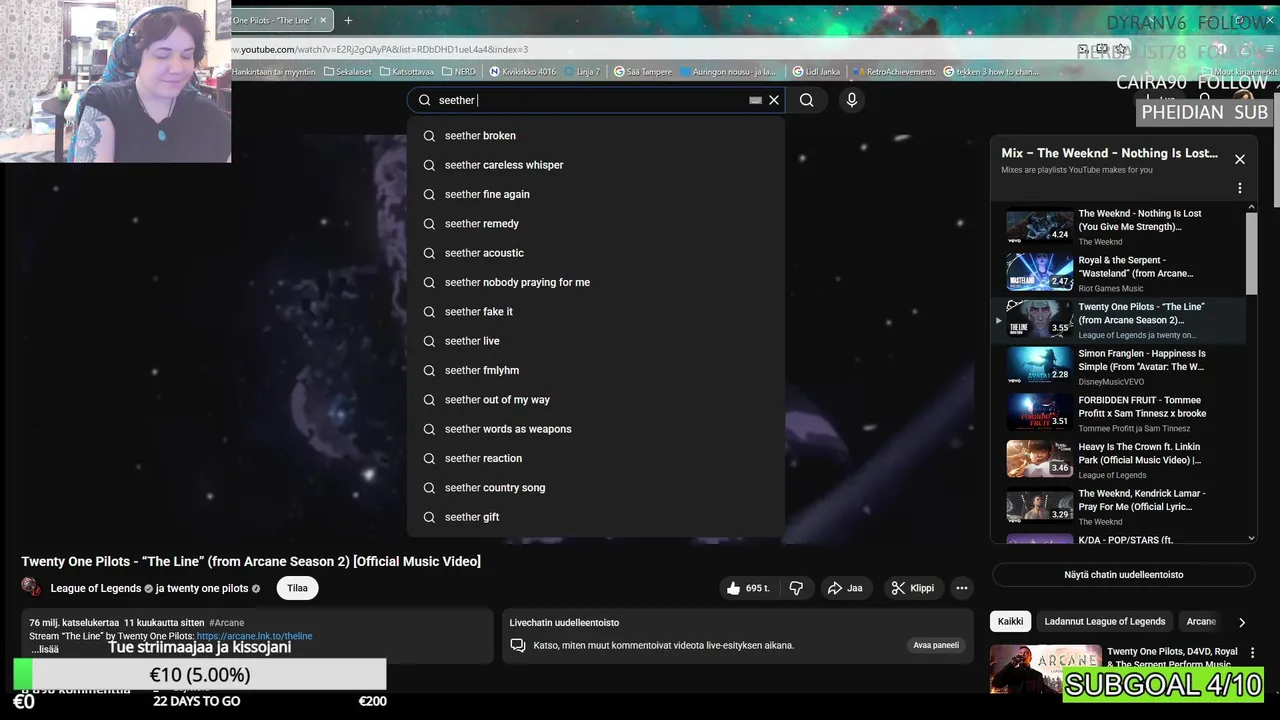Choose suggestion 'seether out of my way'
Viewport: 1280px width, 720px height.
coord(596,400)
